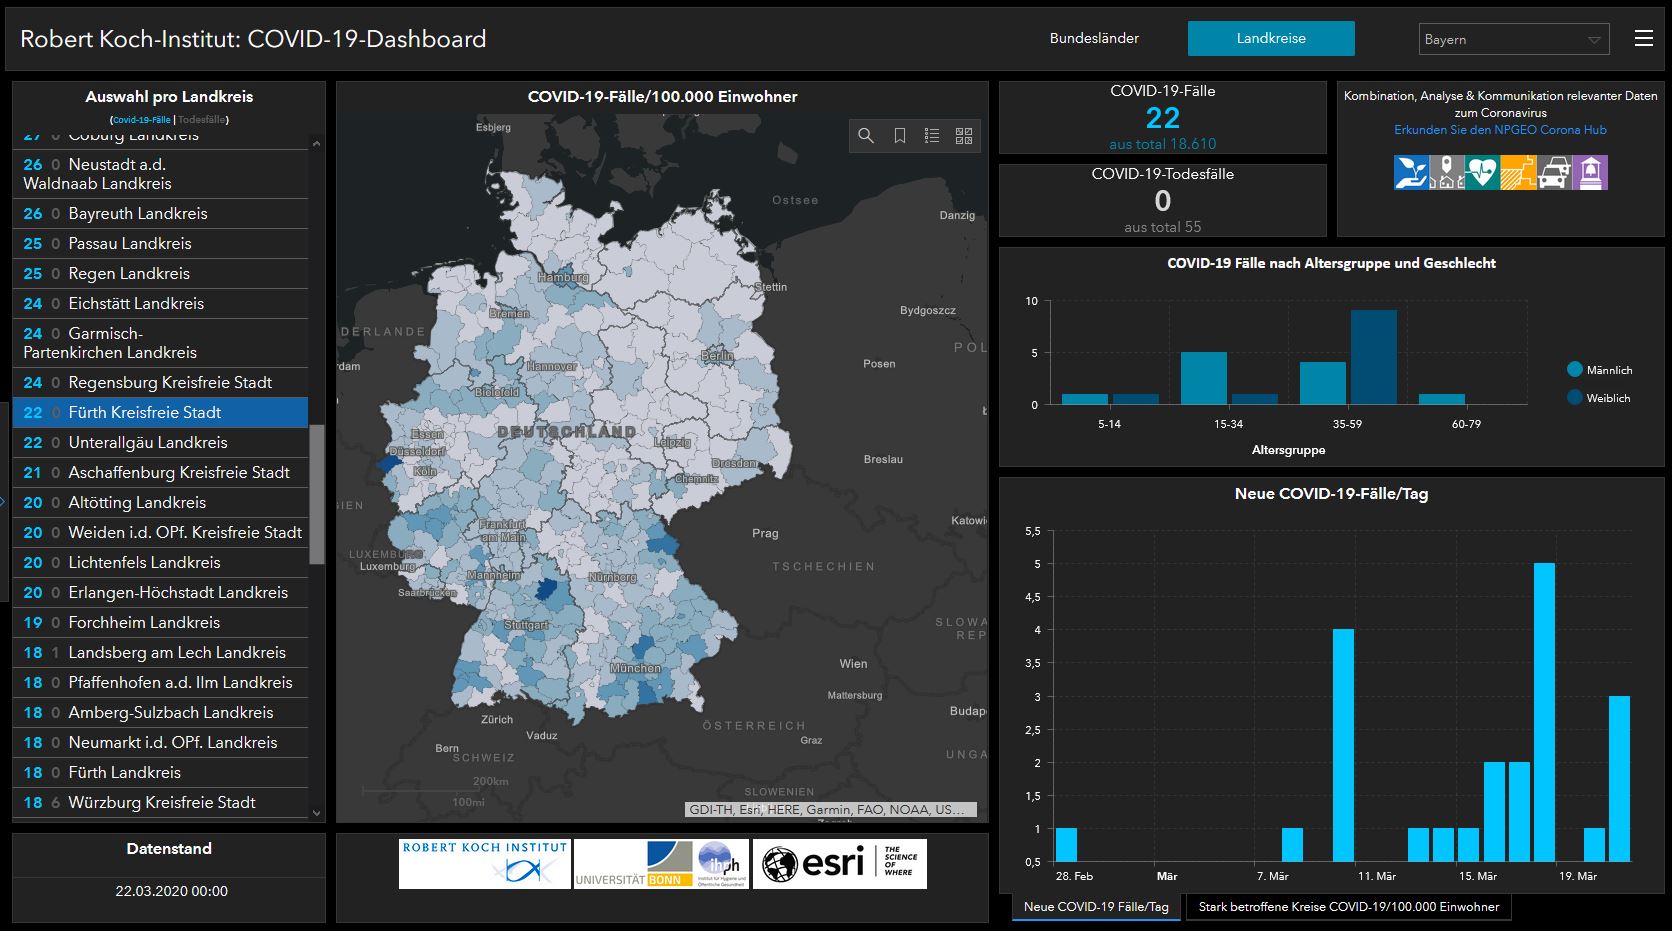The width and height of the screenshot is (1672, 931).
Task: Click the Landkreis list scrollbar thumb
Action: [317, 494]
